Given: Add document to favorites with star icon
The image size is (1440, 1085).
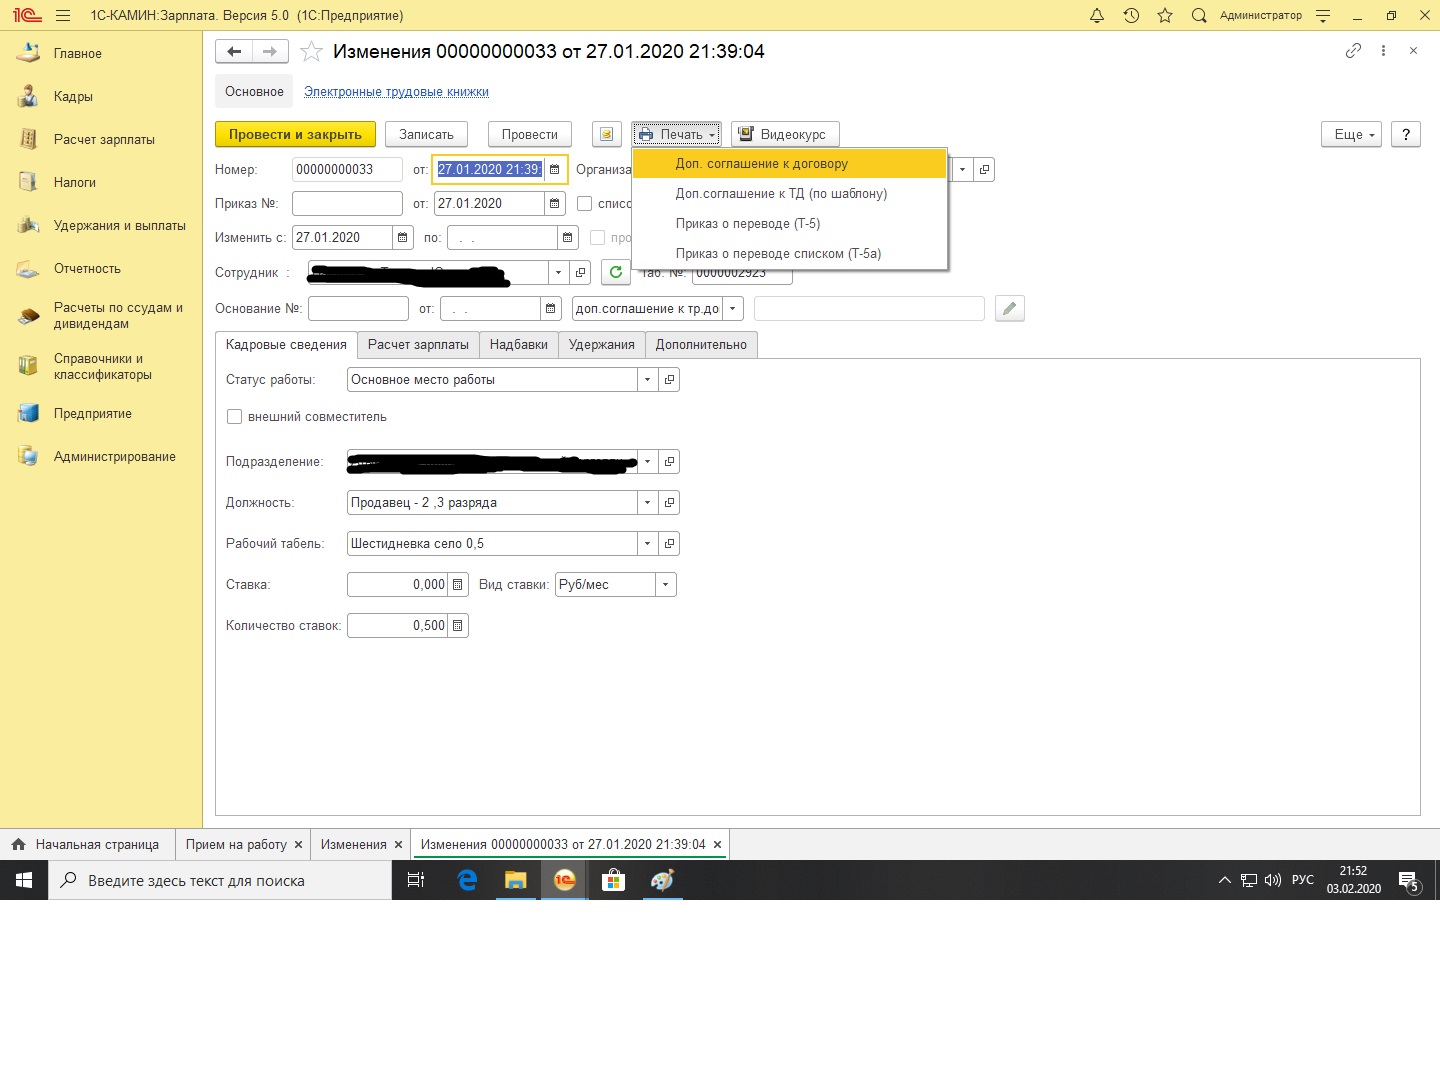Looking at the screenshot, I should (312, 52).
